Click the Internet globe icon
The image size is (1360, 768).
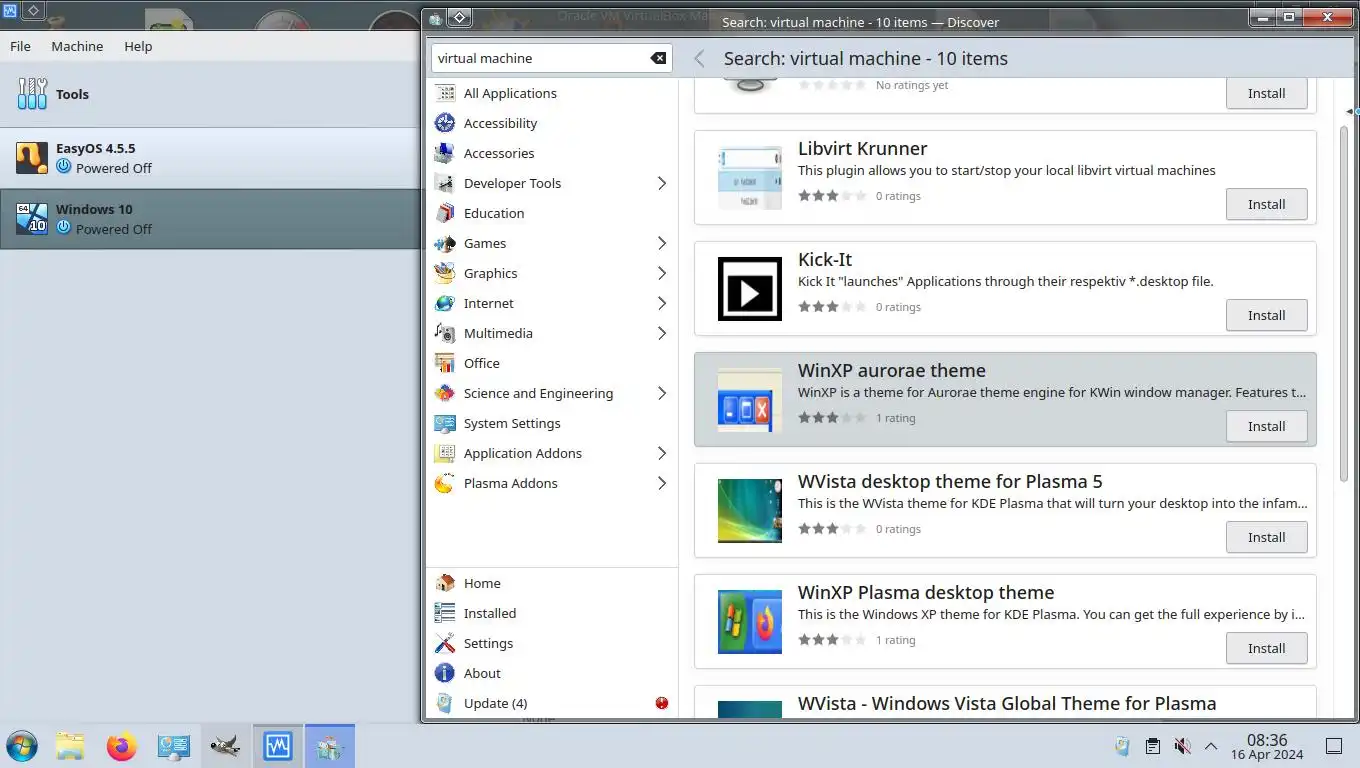pos(445,303)
